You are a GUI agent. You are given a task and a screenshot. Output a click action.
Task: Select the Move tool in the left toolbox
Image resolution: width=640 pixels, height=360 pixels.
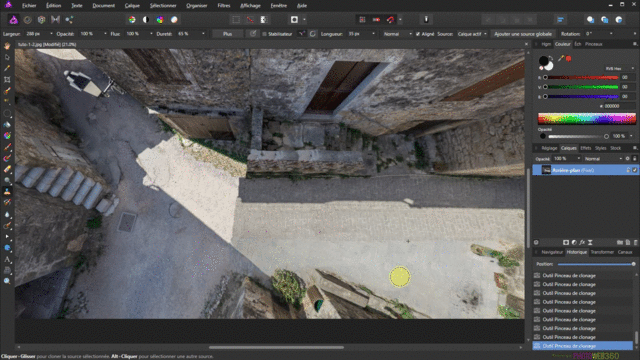[7, 57]
